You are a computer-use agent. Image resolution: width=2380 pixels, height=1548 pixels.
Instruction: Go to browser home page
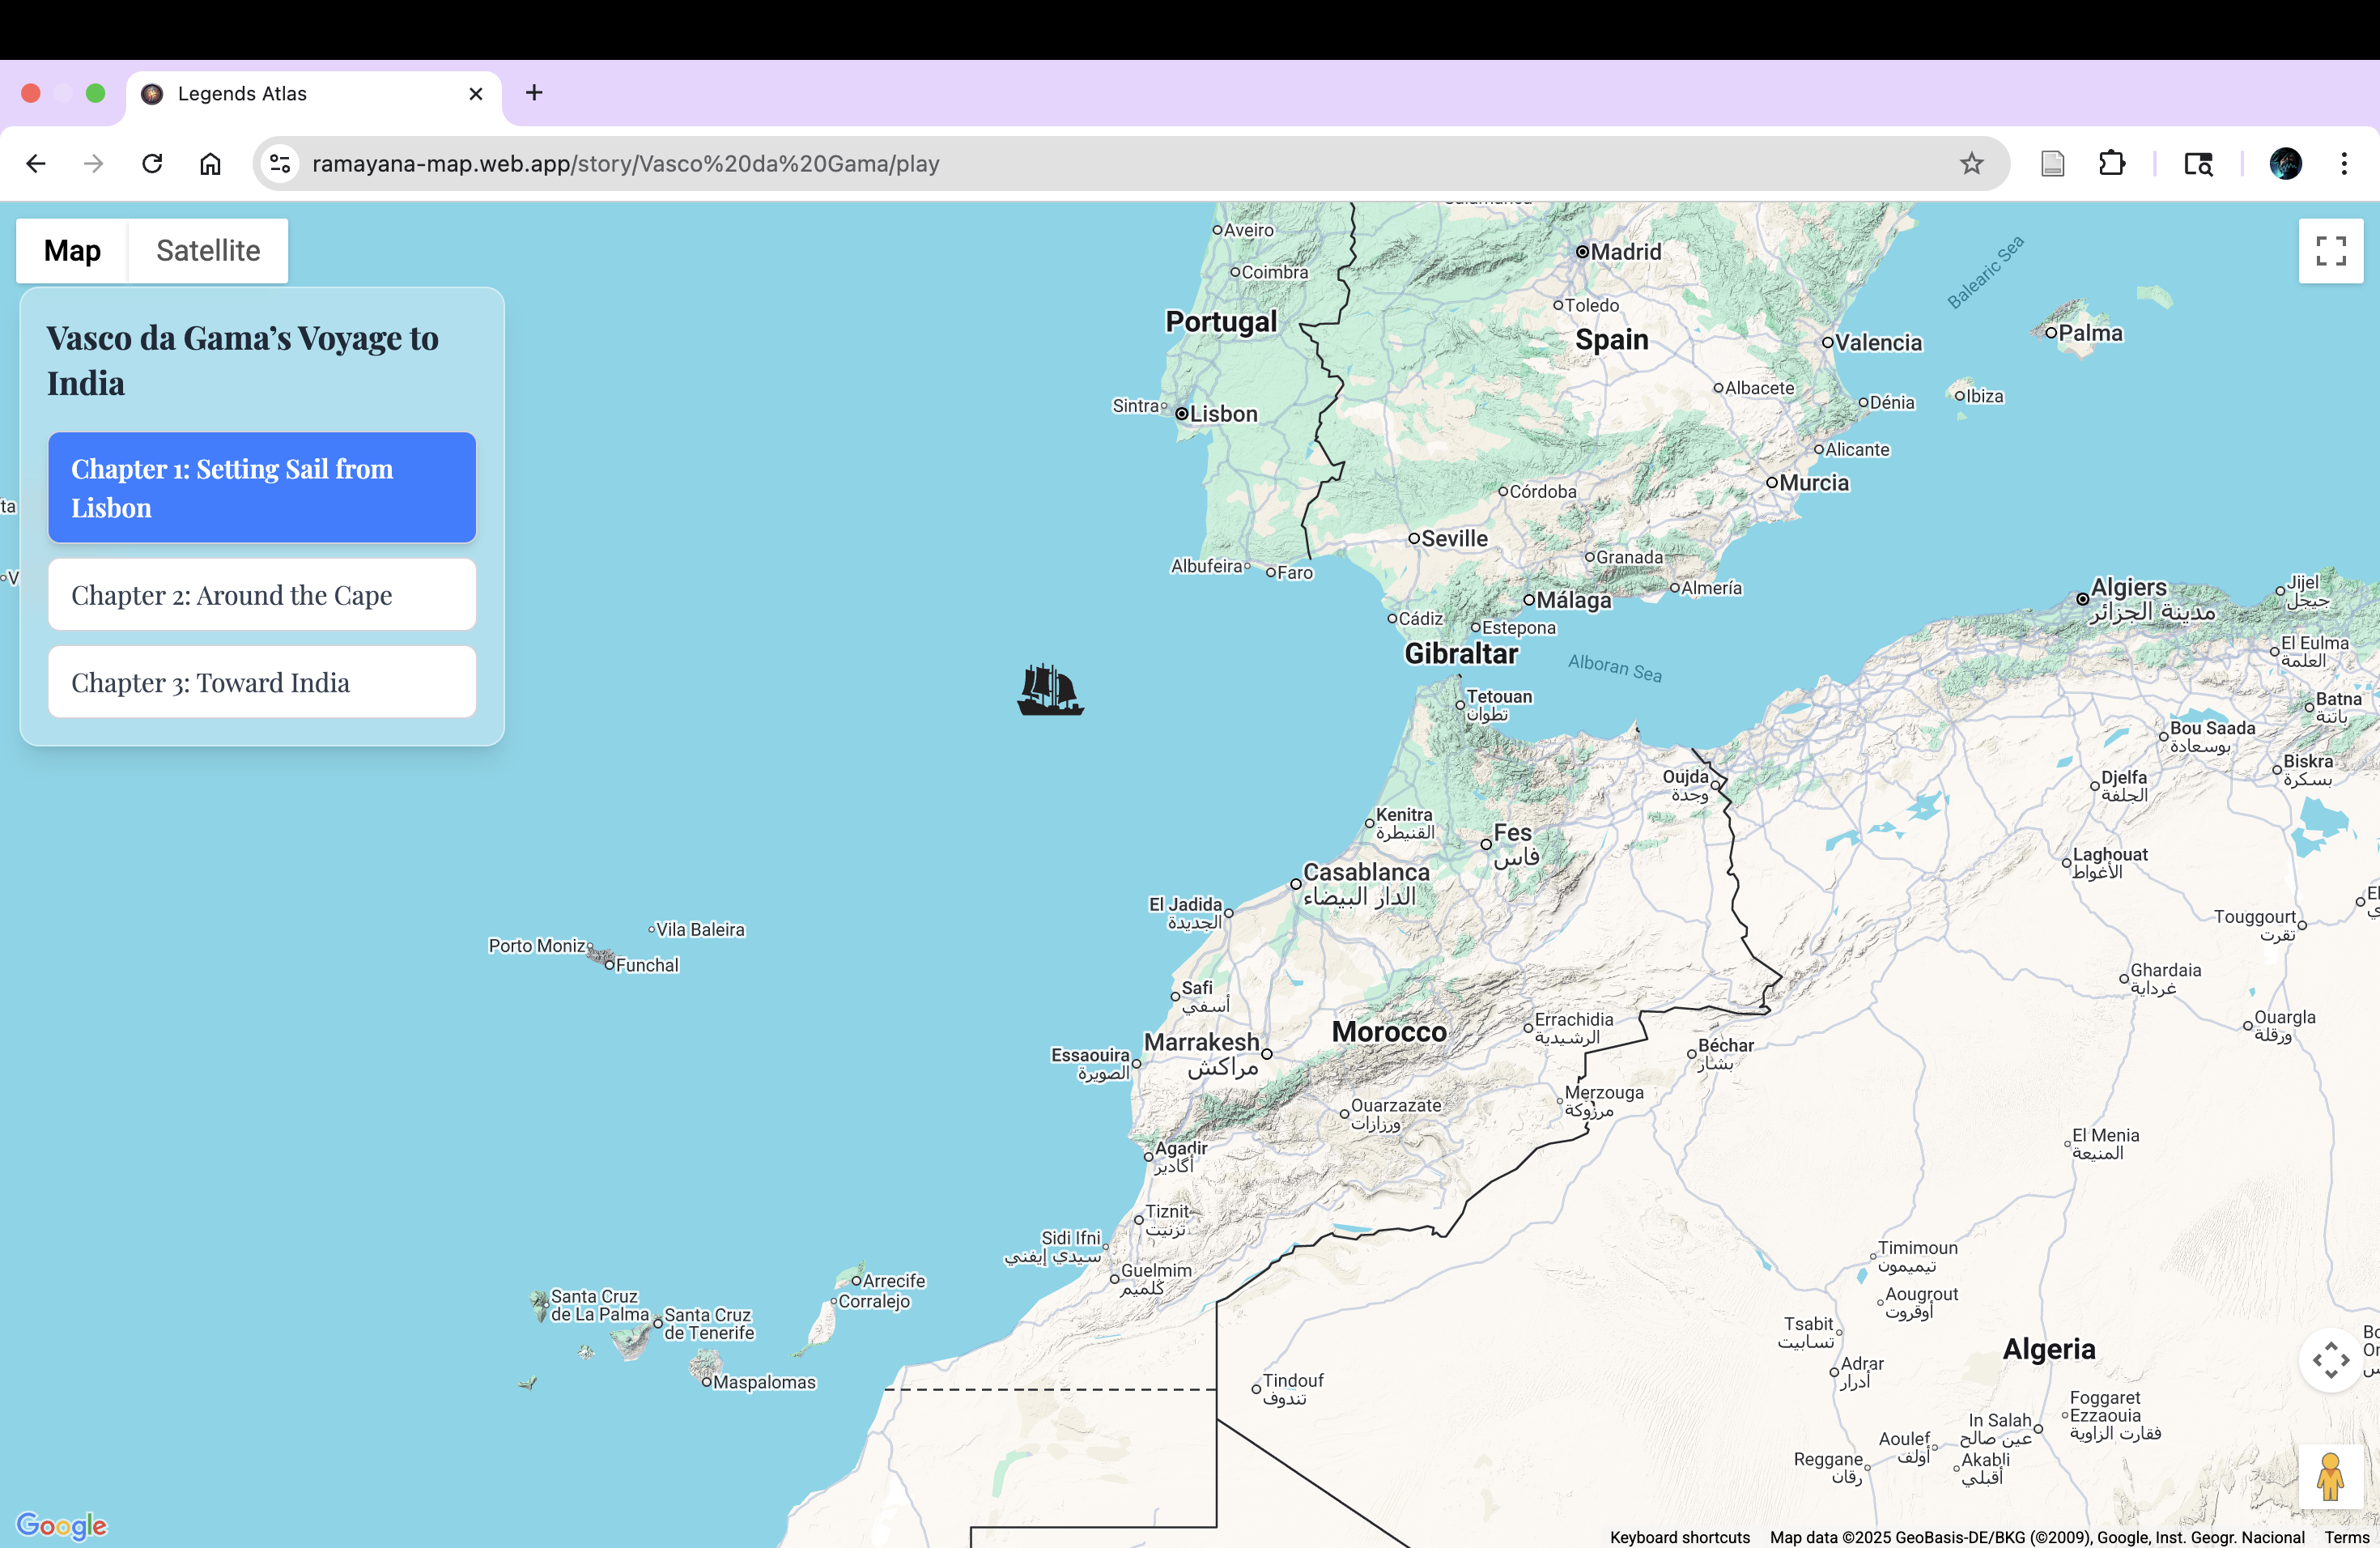210,164
